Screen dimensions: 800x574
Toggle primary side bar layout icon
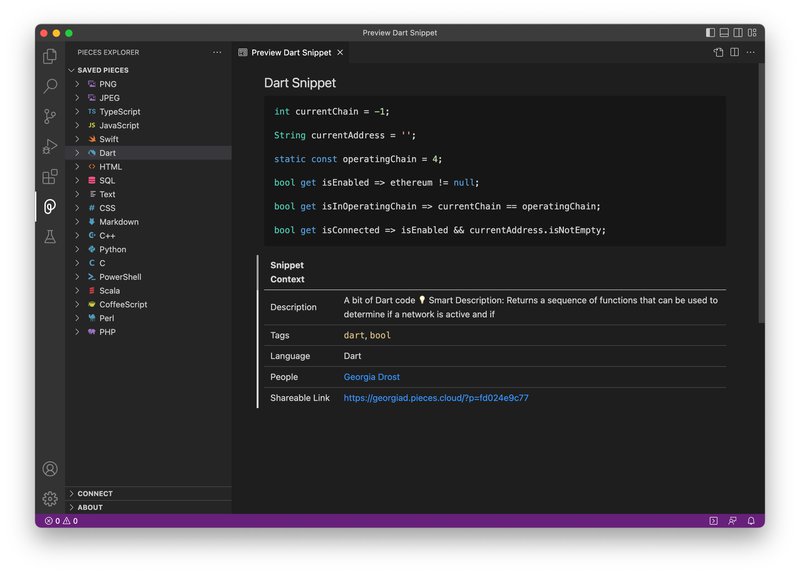click(x=710, y=33)
